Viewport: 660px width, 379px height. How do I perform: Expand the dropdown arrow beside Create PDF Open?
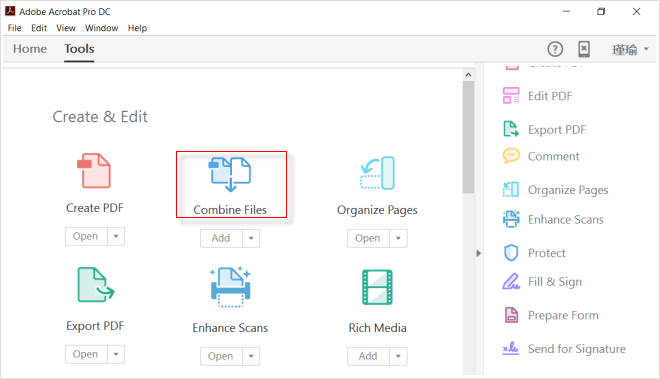tap(116, 236)
